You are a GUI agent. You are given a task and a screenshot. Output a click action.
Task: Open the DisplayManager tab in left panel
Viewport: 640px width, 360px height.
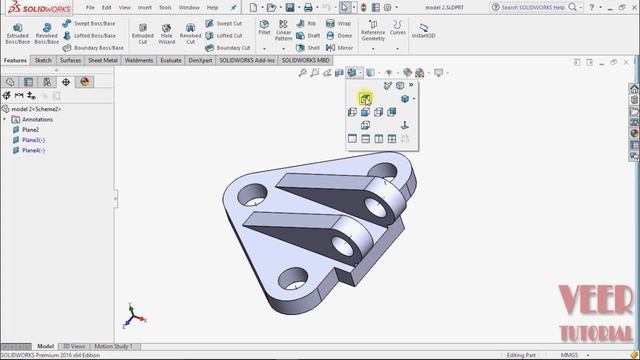click(x=84, y=82)
